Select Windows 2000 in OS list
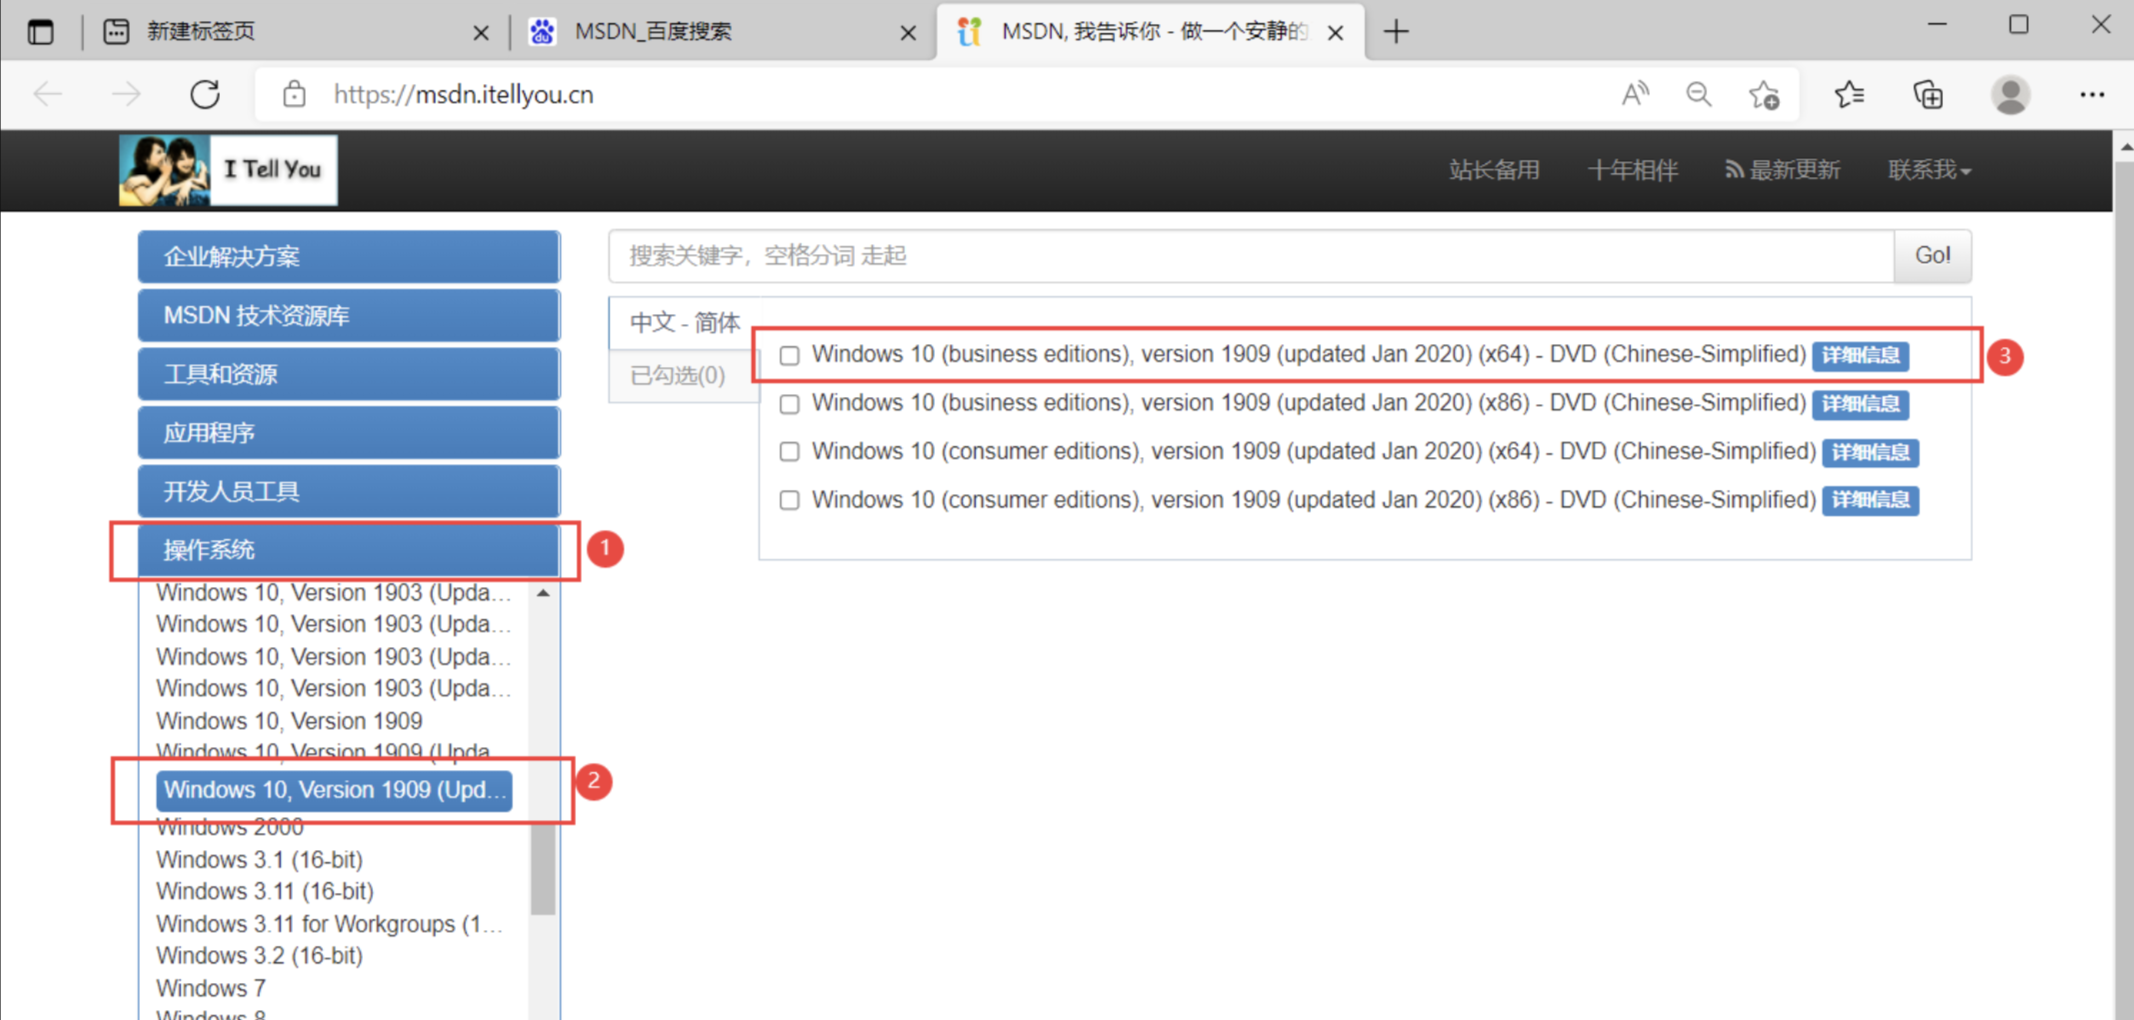Image resolution: width=2134 pixels, height=1020 pixels. pos(230,828)
